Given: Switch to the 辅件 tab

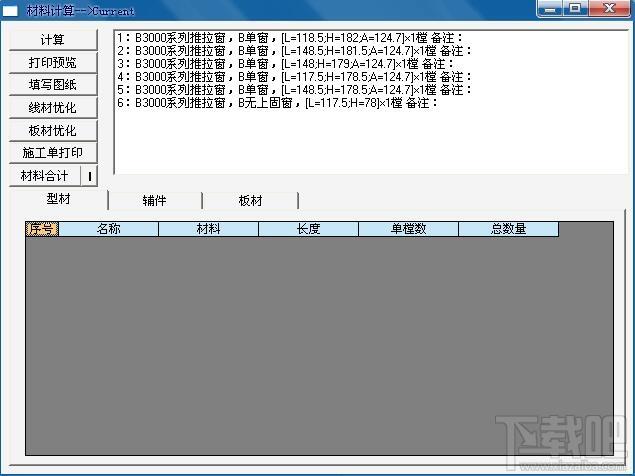Looking at the screenshot, I should coord(155,201).
